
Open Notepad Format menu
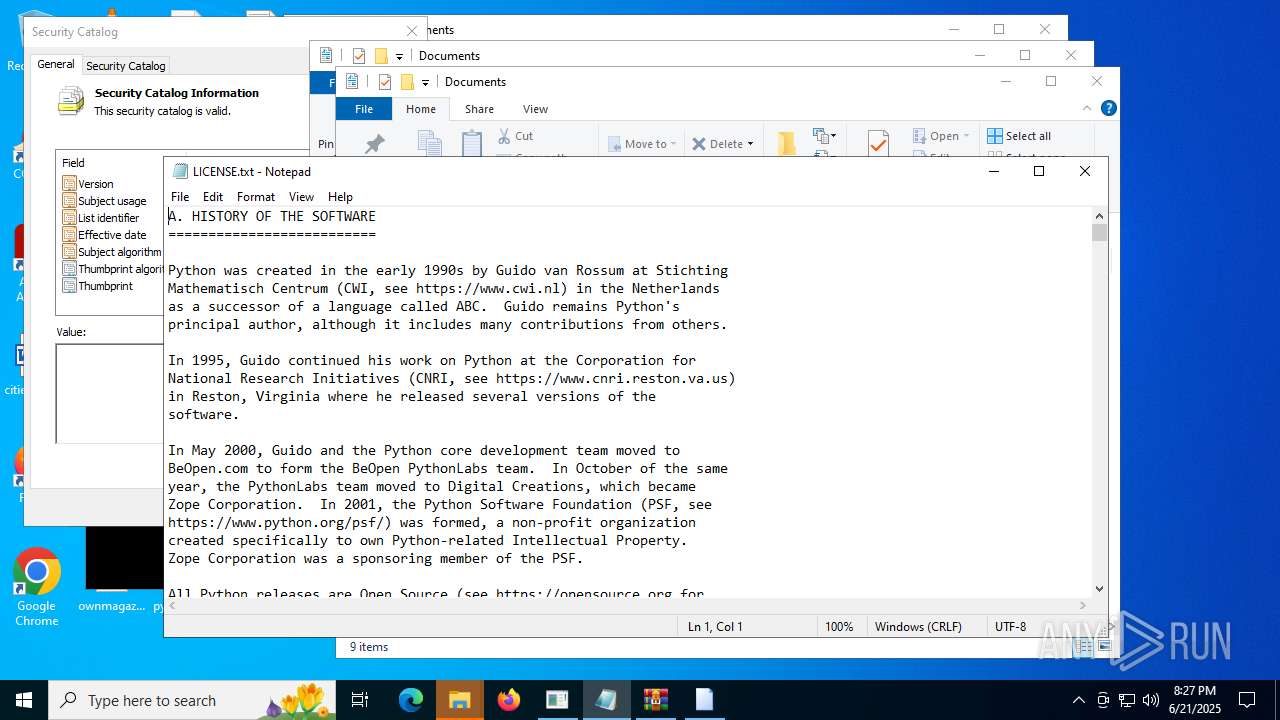click(256, 197)
